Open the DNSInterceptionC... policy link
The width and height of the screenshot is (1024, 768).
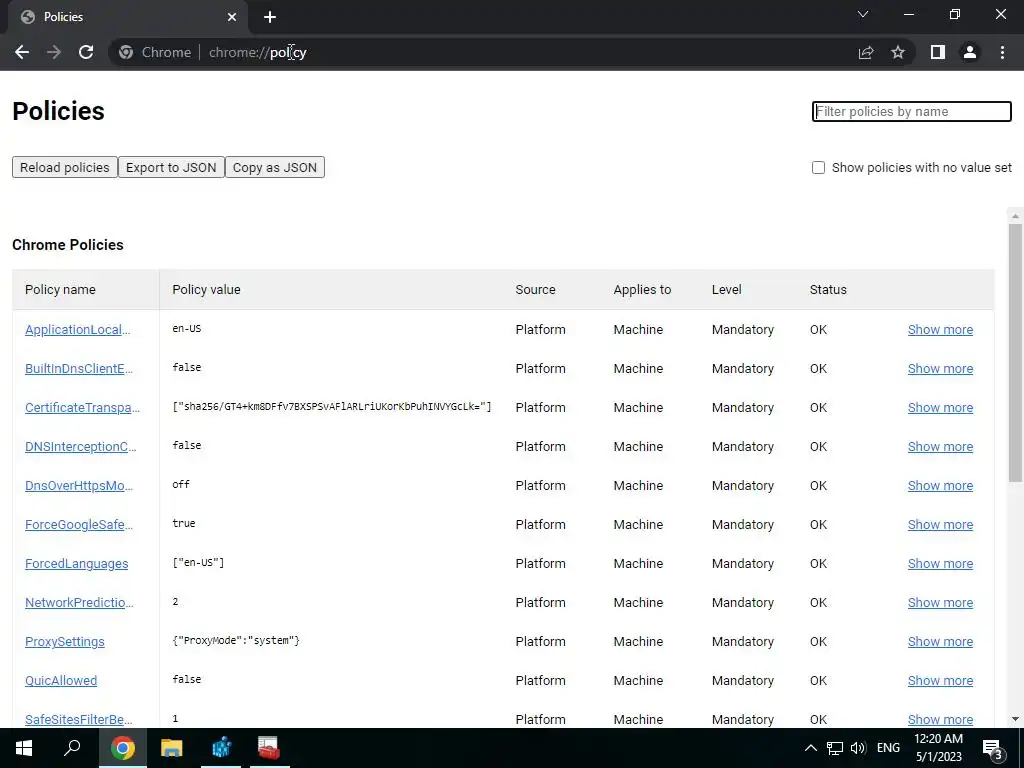[80, 447]
